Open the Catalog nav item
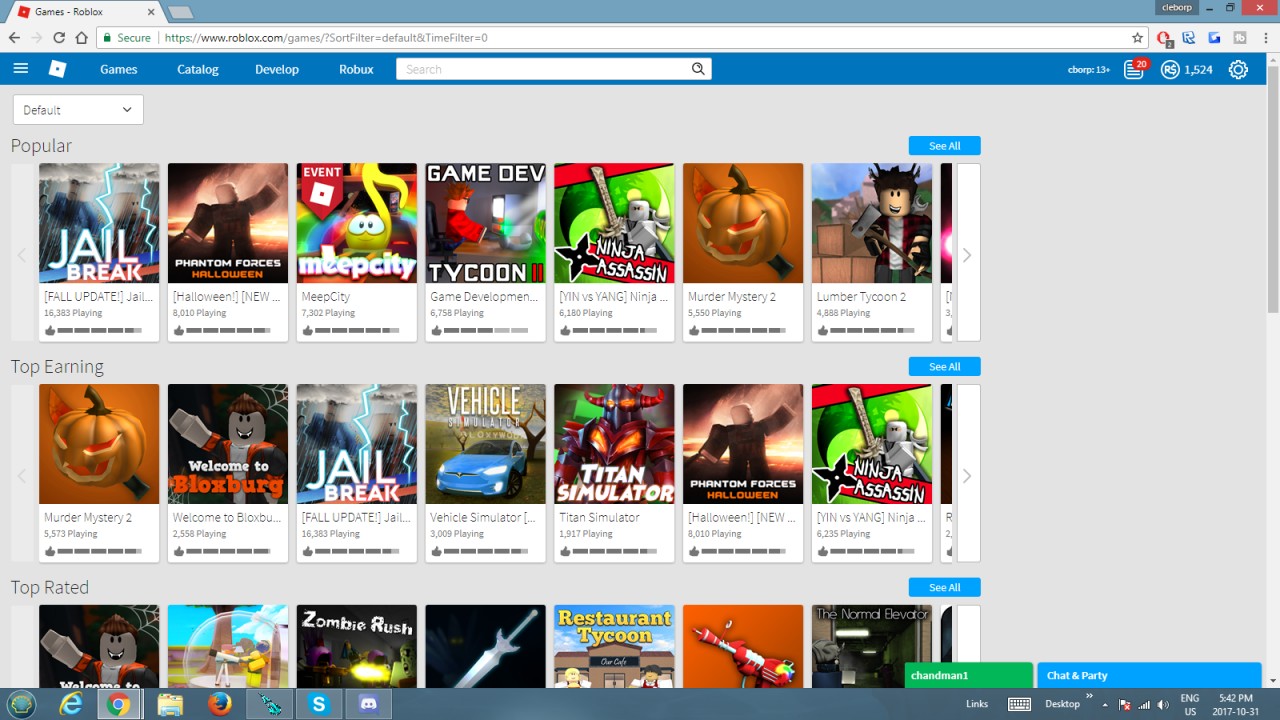This screenshot has height=720, width=1280. click(x=198, y=69)
